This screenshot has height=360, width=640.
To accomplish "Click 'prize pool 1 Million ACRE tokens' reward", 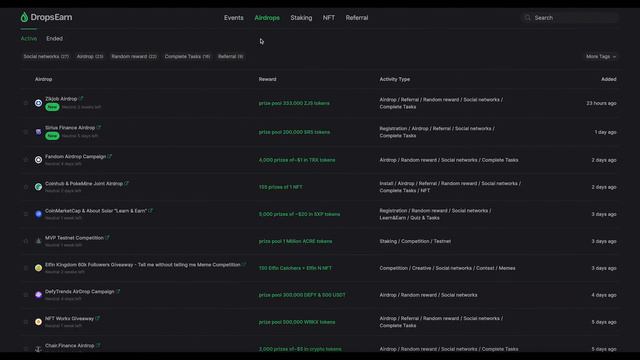I will 295,241.
